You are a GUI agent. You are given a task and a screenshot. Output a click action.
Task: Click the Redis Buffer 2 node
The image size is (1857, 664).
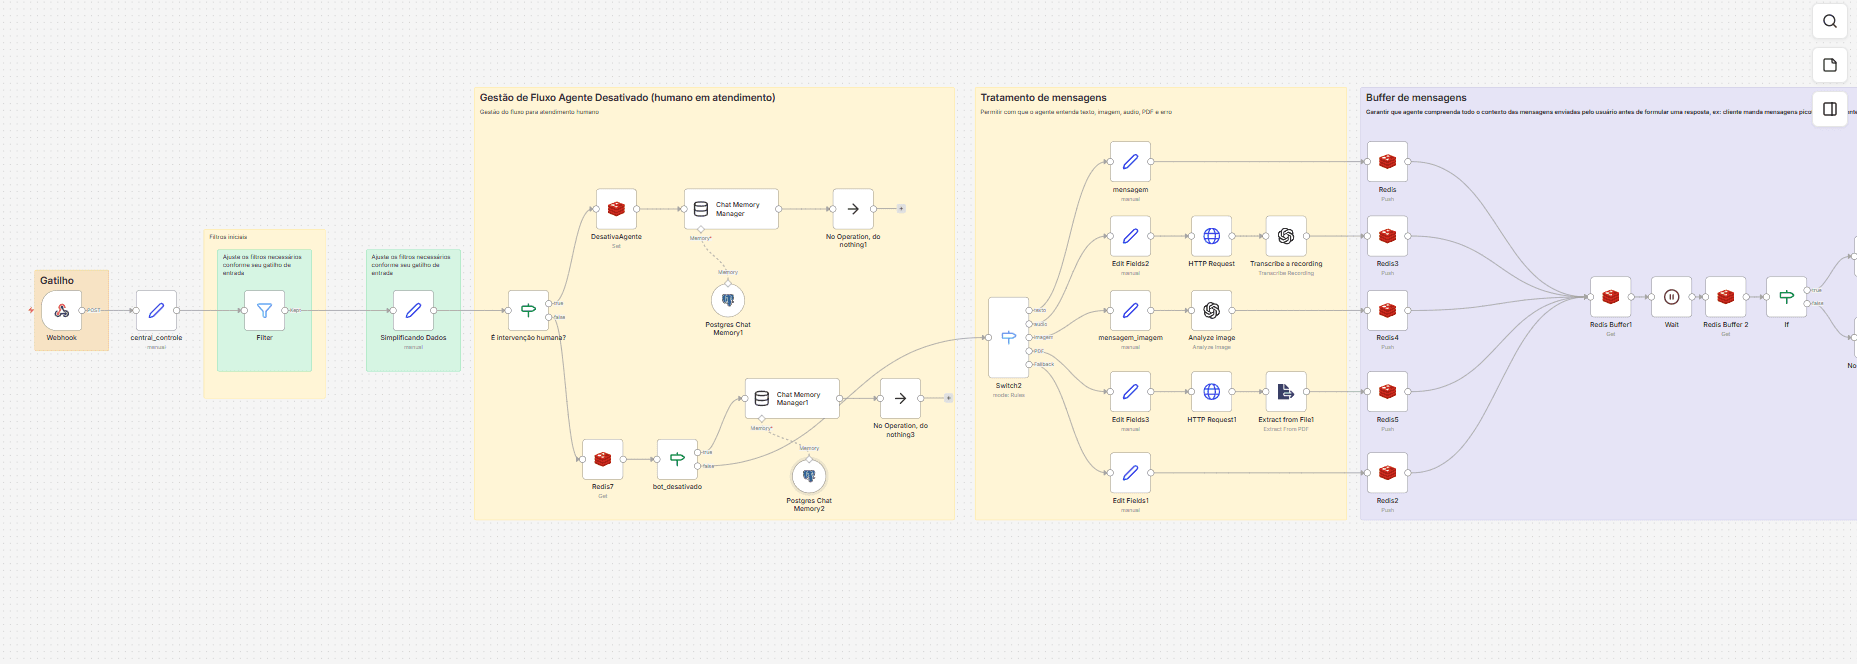click(x=1725, y=297)
